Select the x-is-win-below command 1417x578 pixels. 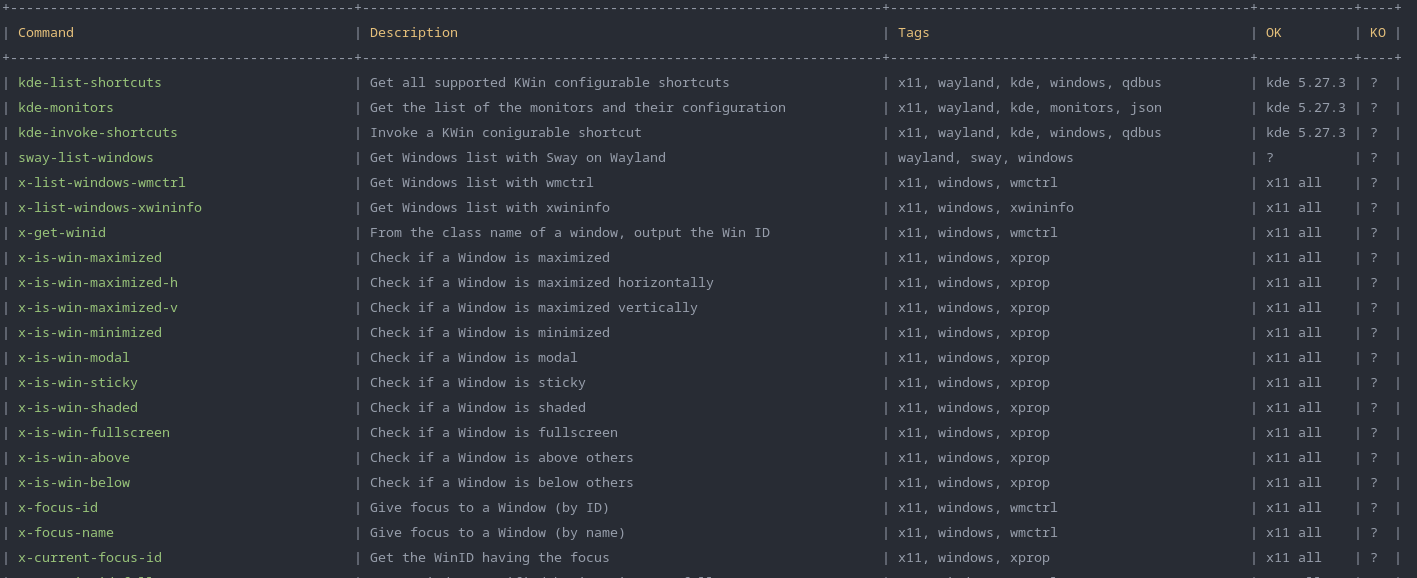click(x=74, y=483)
